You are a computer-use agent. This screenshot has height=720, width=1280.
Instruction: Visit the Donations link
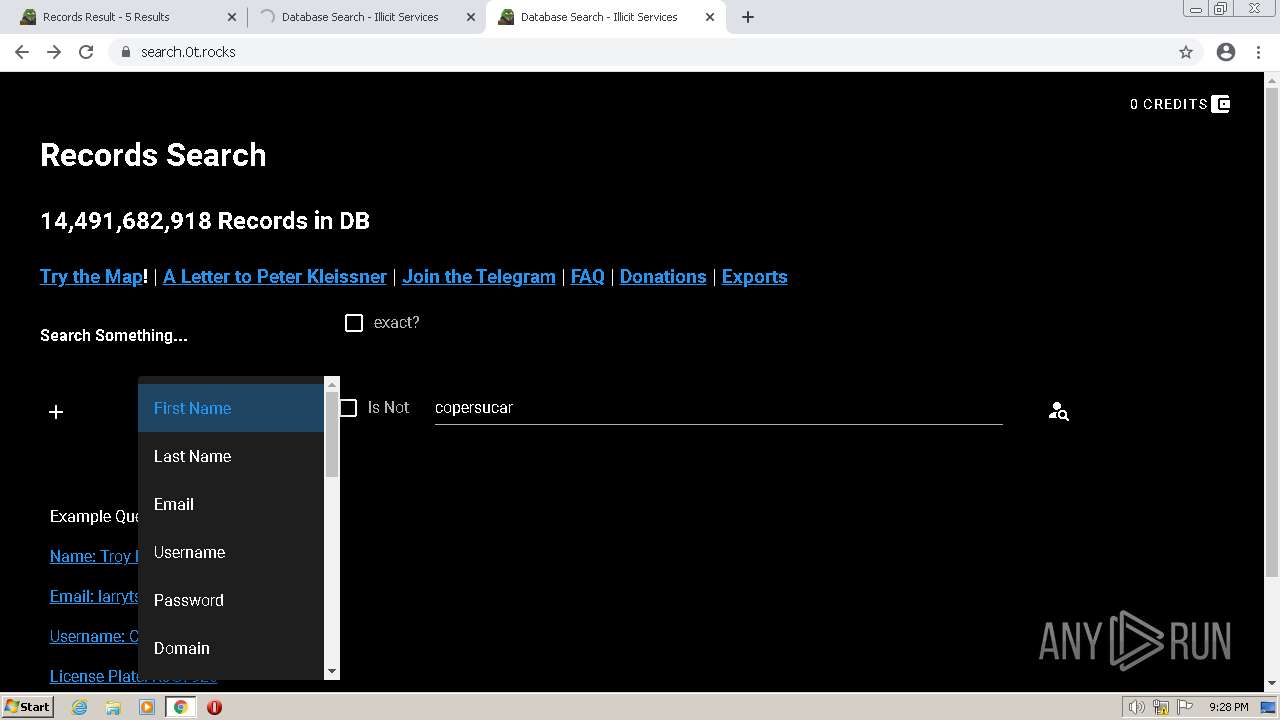663,277
